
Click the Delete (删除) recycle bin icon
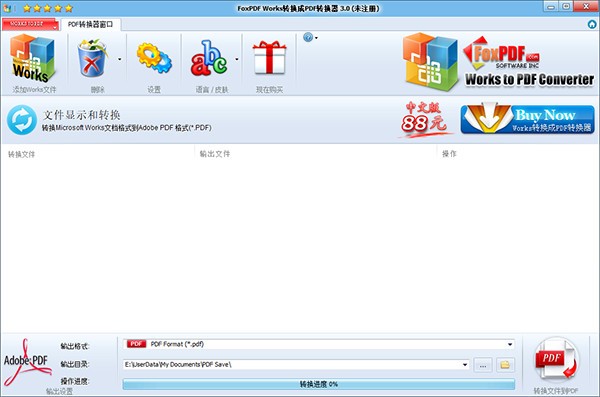pos(92,59)
